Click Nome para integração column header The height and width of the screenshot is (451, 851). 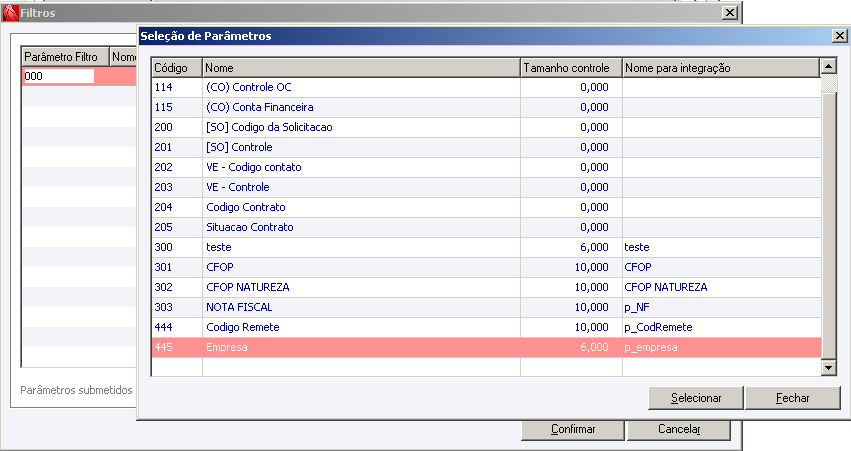[x=721, y=68]
